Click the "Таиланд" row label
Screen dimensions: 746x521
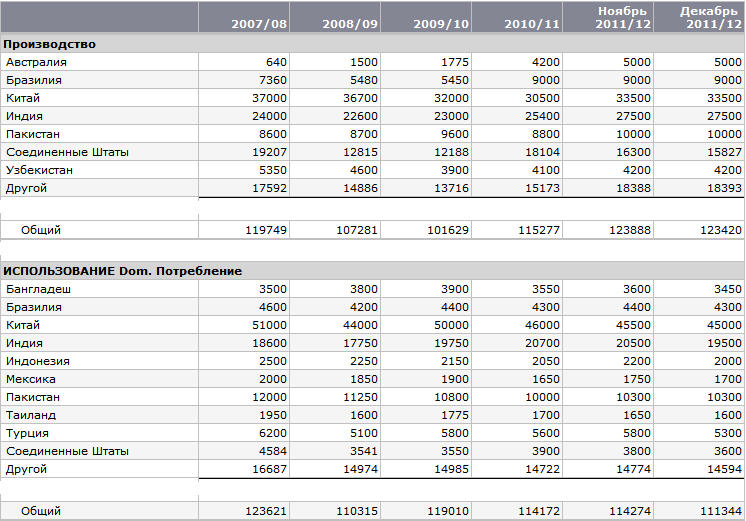click(x=31, y=415)
